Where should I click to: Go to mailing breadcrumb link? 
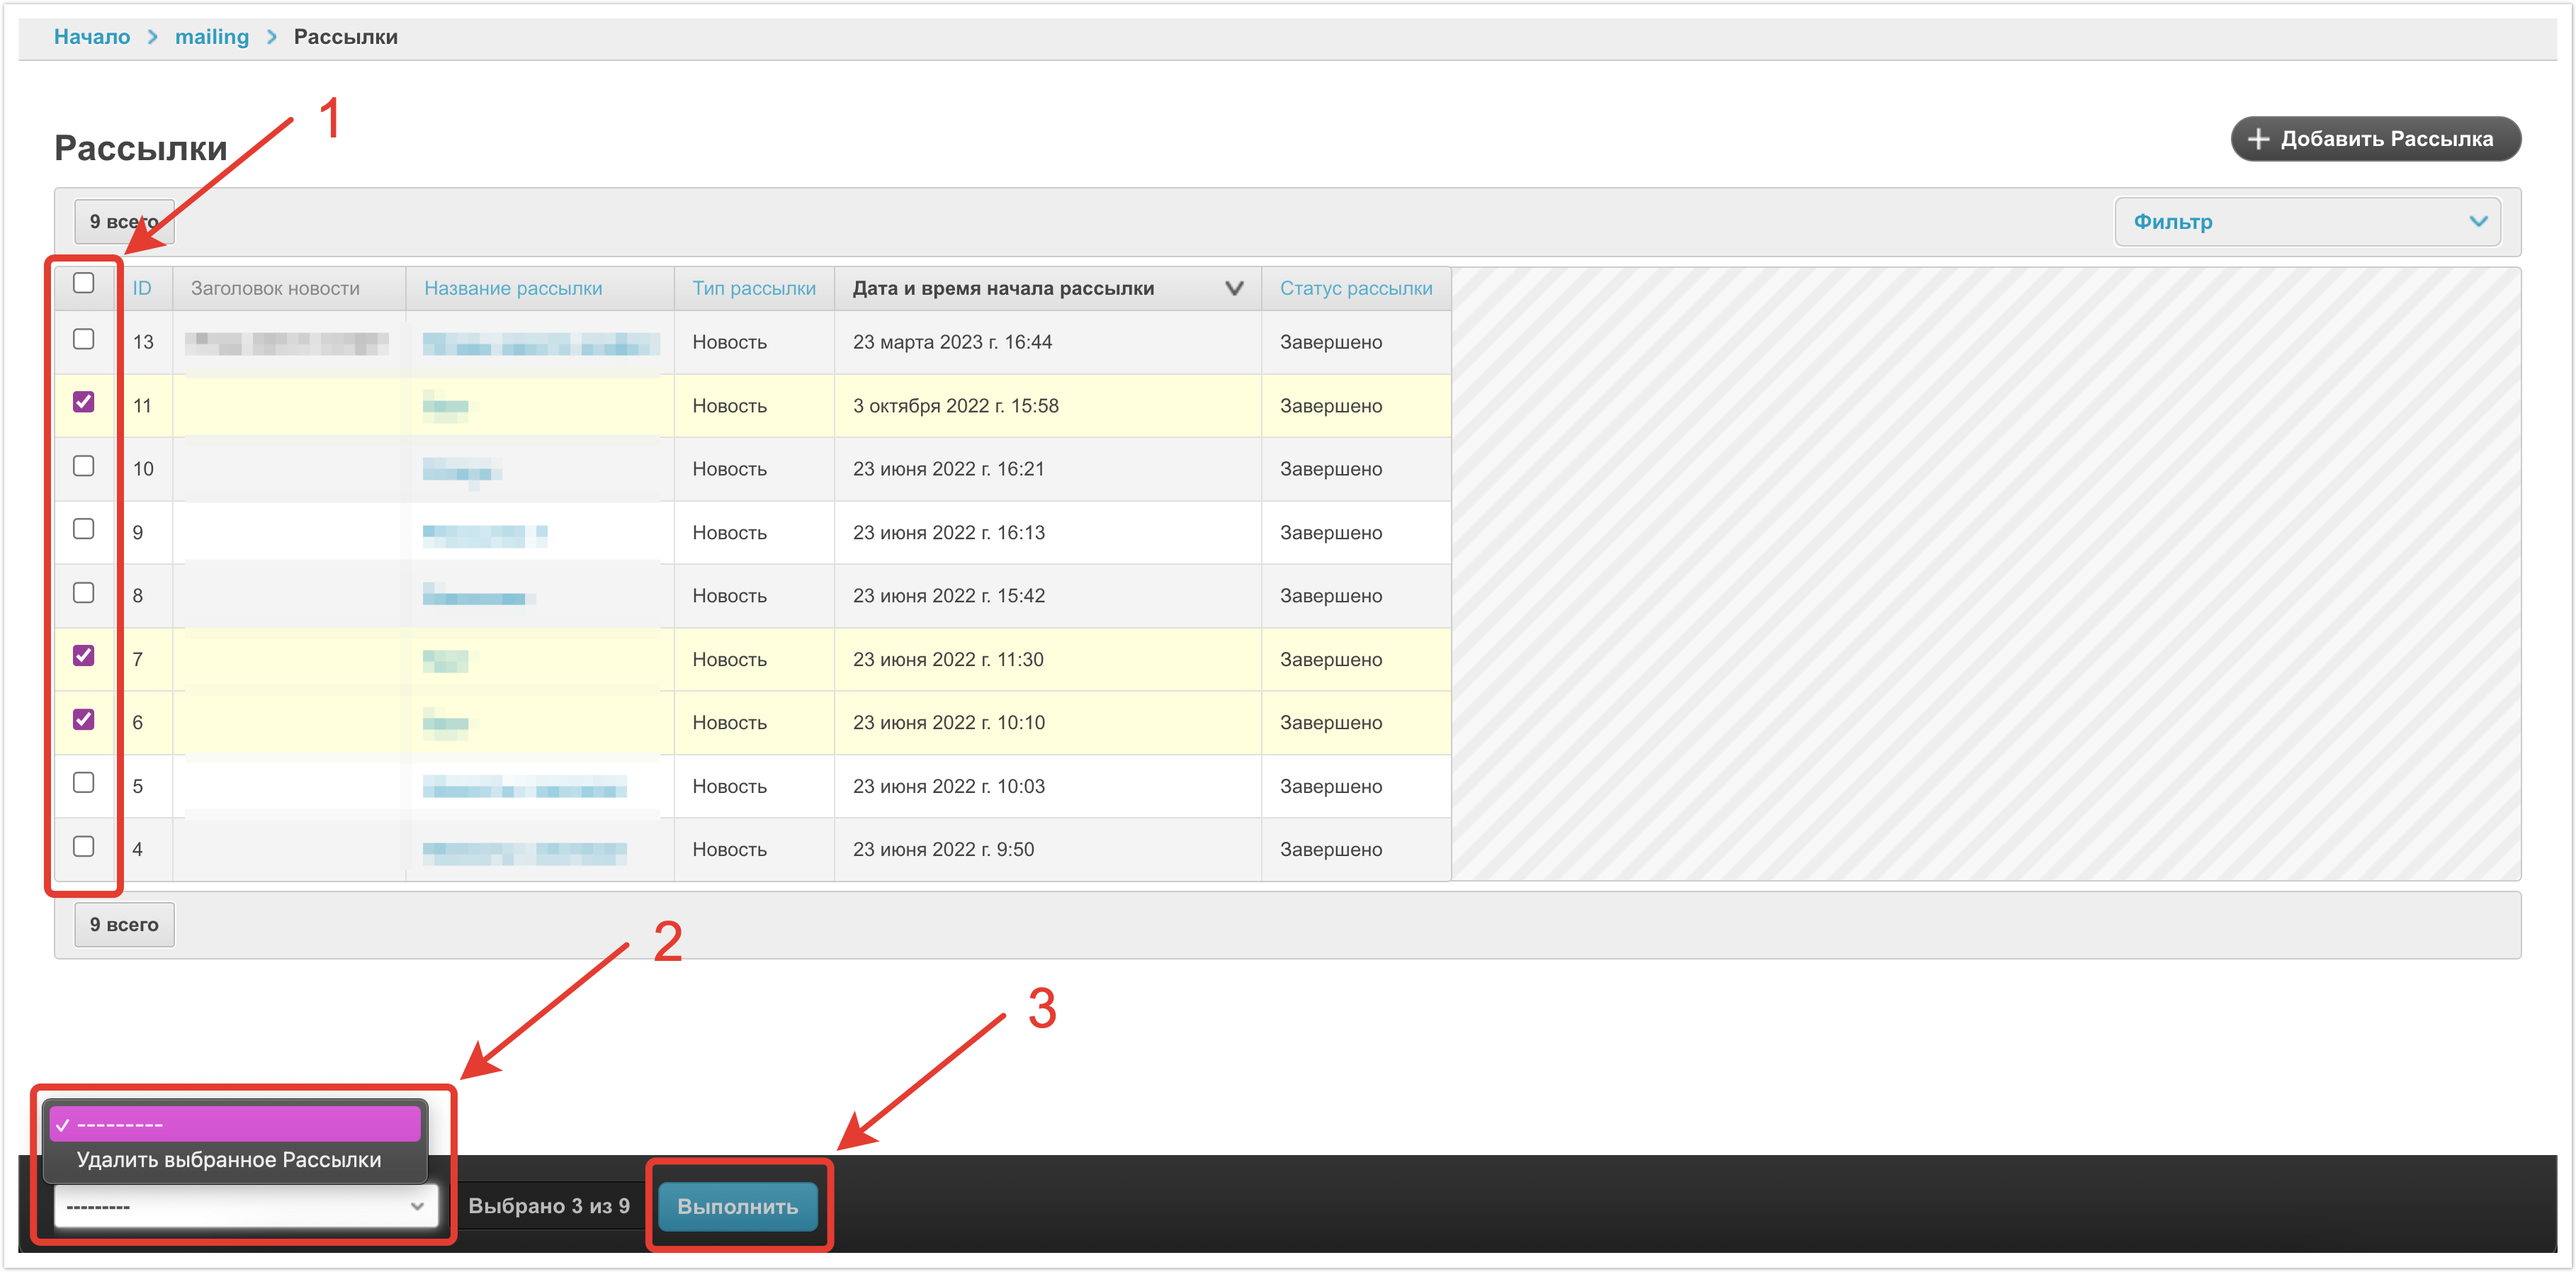(x=212, y=37)
